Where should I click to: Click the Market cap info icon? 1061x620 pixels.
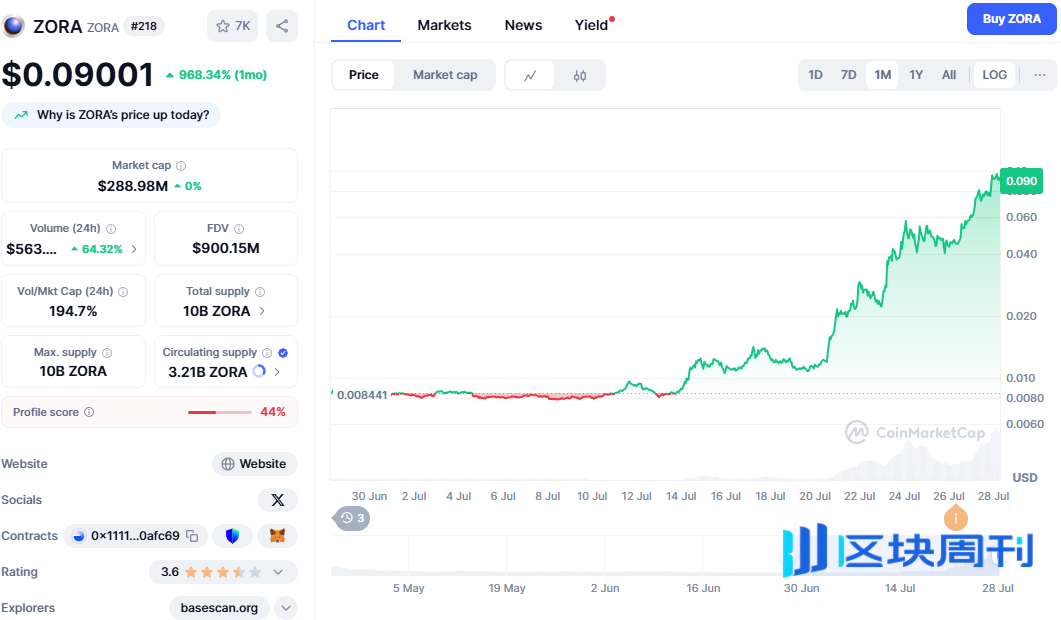(x=181, y=166)
